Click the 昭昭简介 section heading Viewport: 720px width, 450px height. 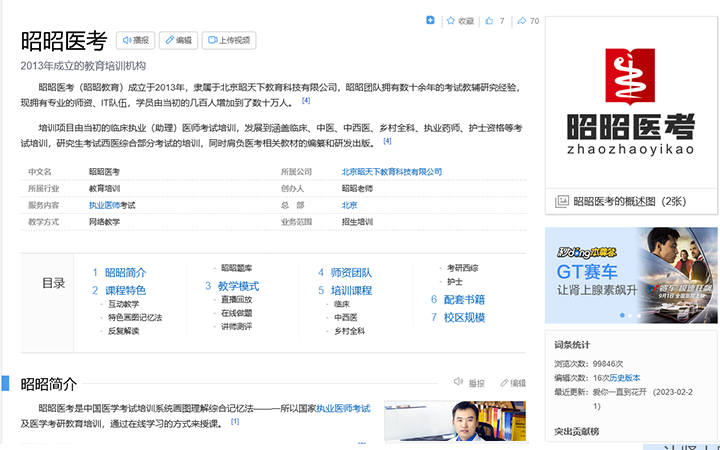pyautogui.click(x=49, y=384)
